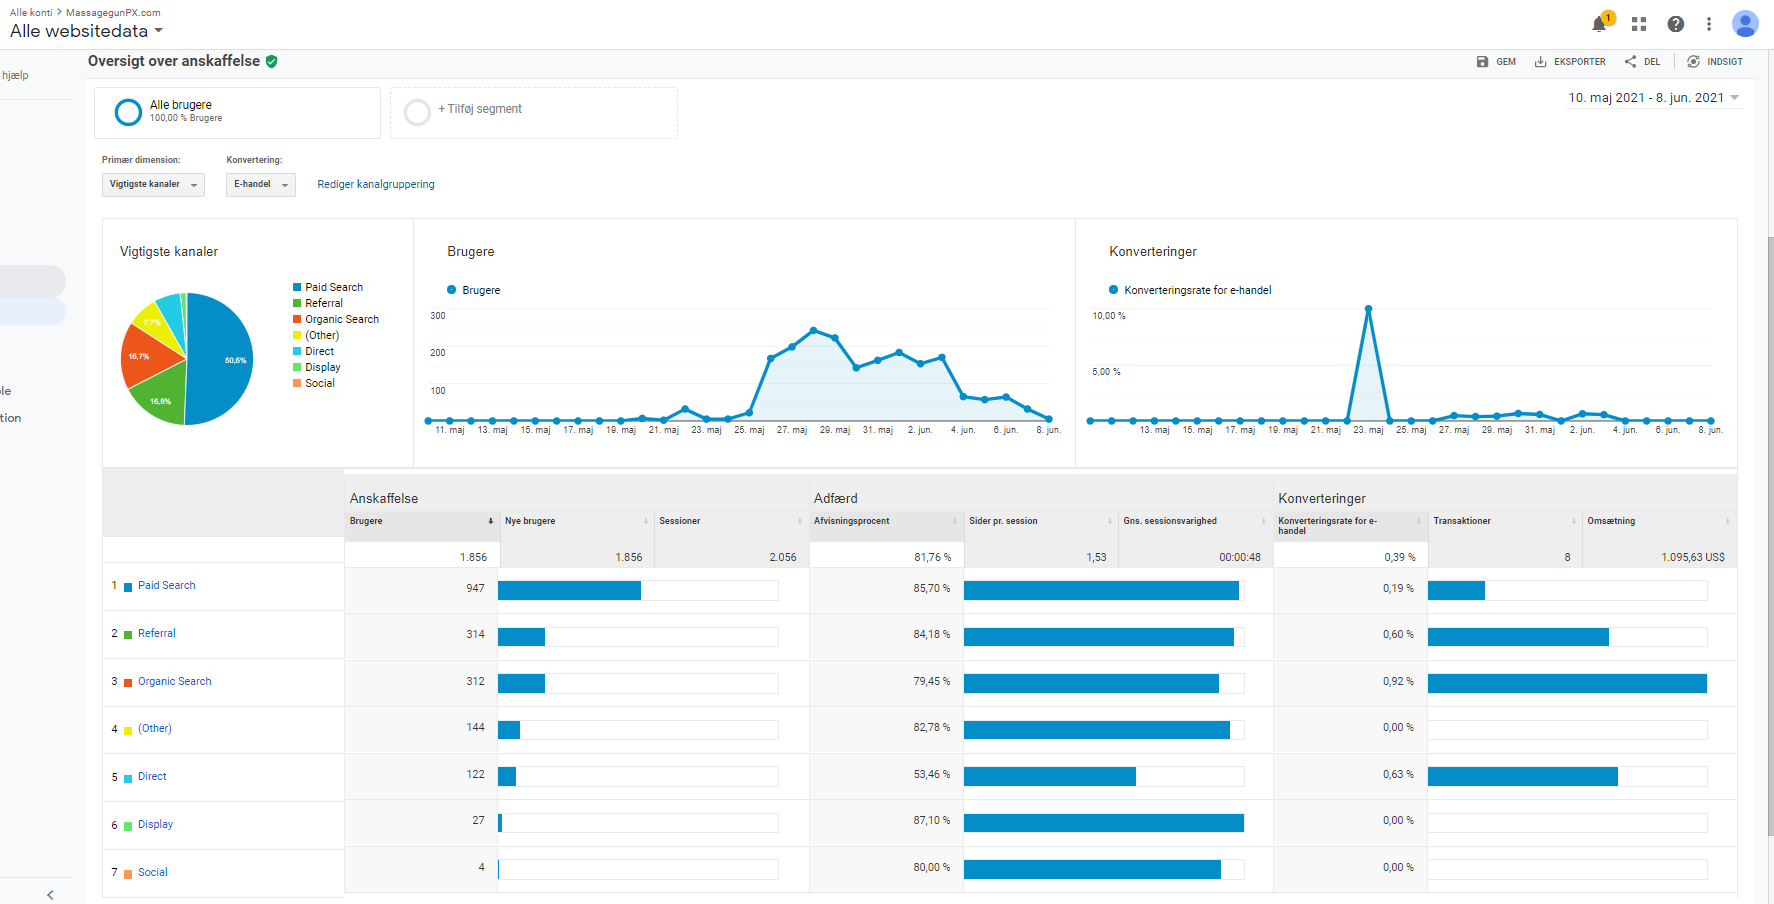Open the date range picker

click(1653, 98)
